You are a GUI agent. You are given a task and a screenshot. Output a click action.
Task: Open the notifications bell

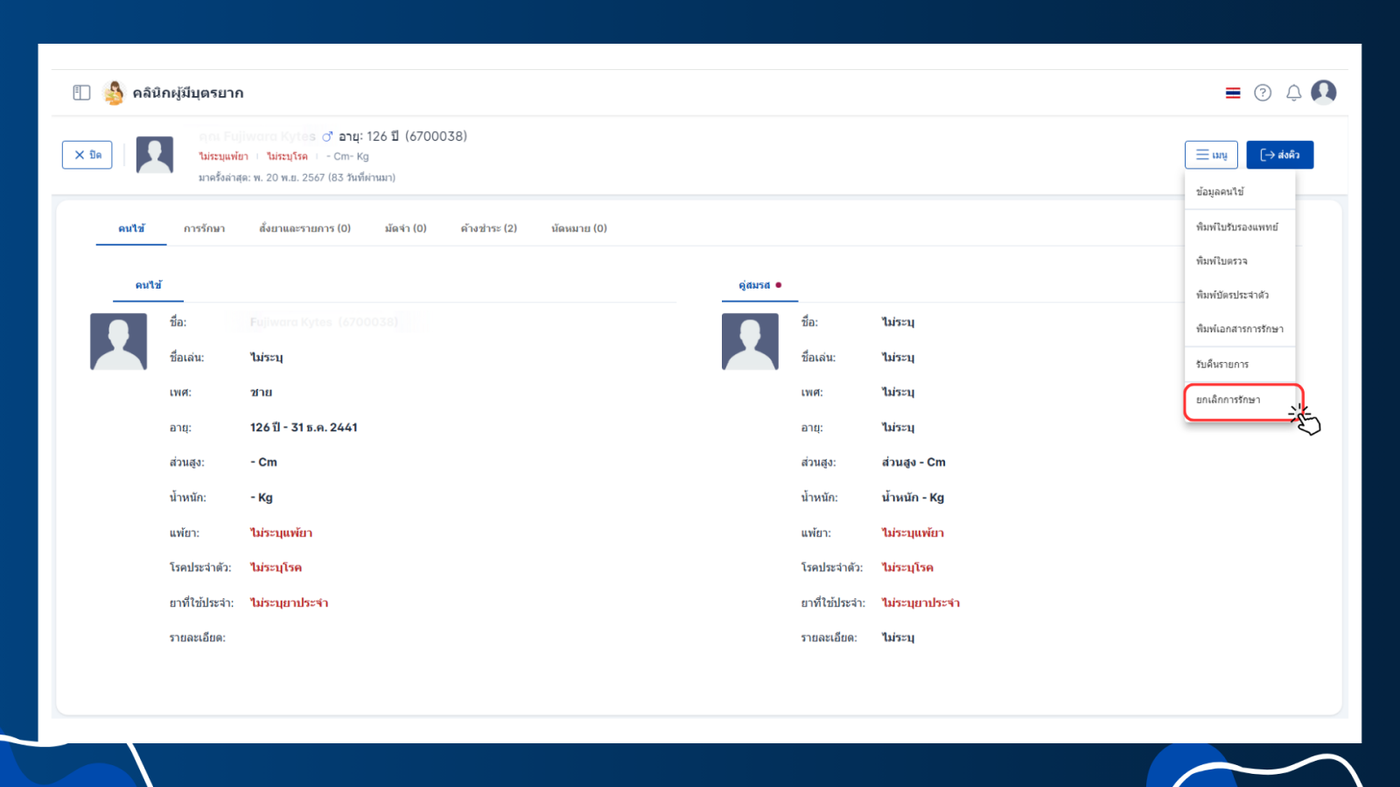tap(1293, 93)
